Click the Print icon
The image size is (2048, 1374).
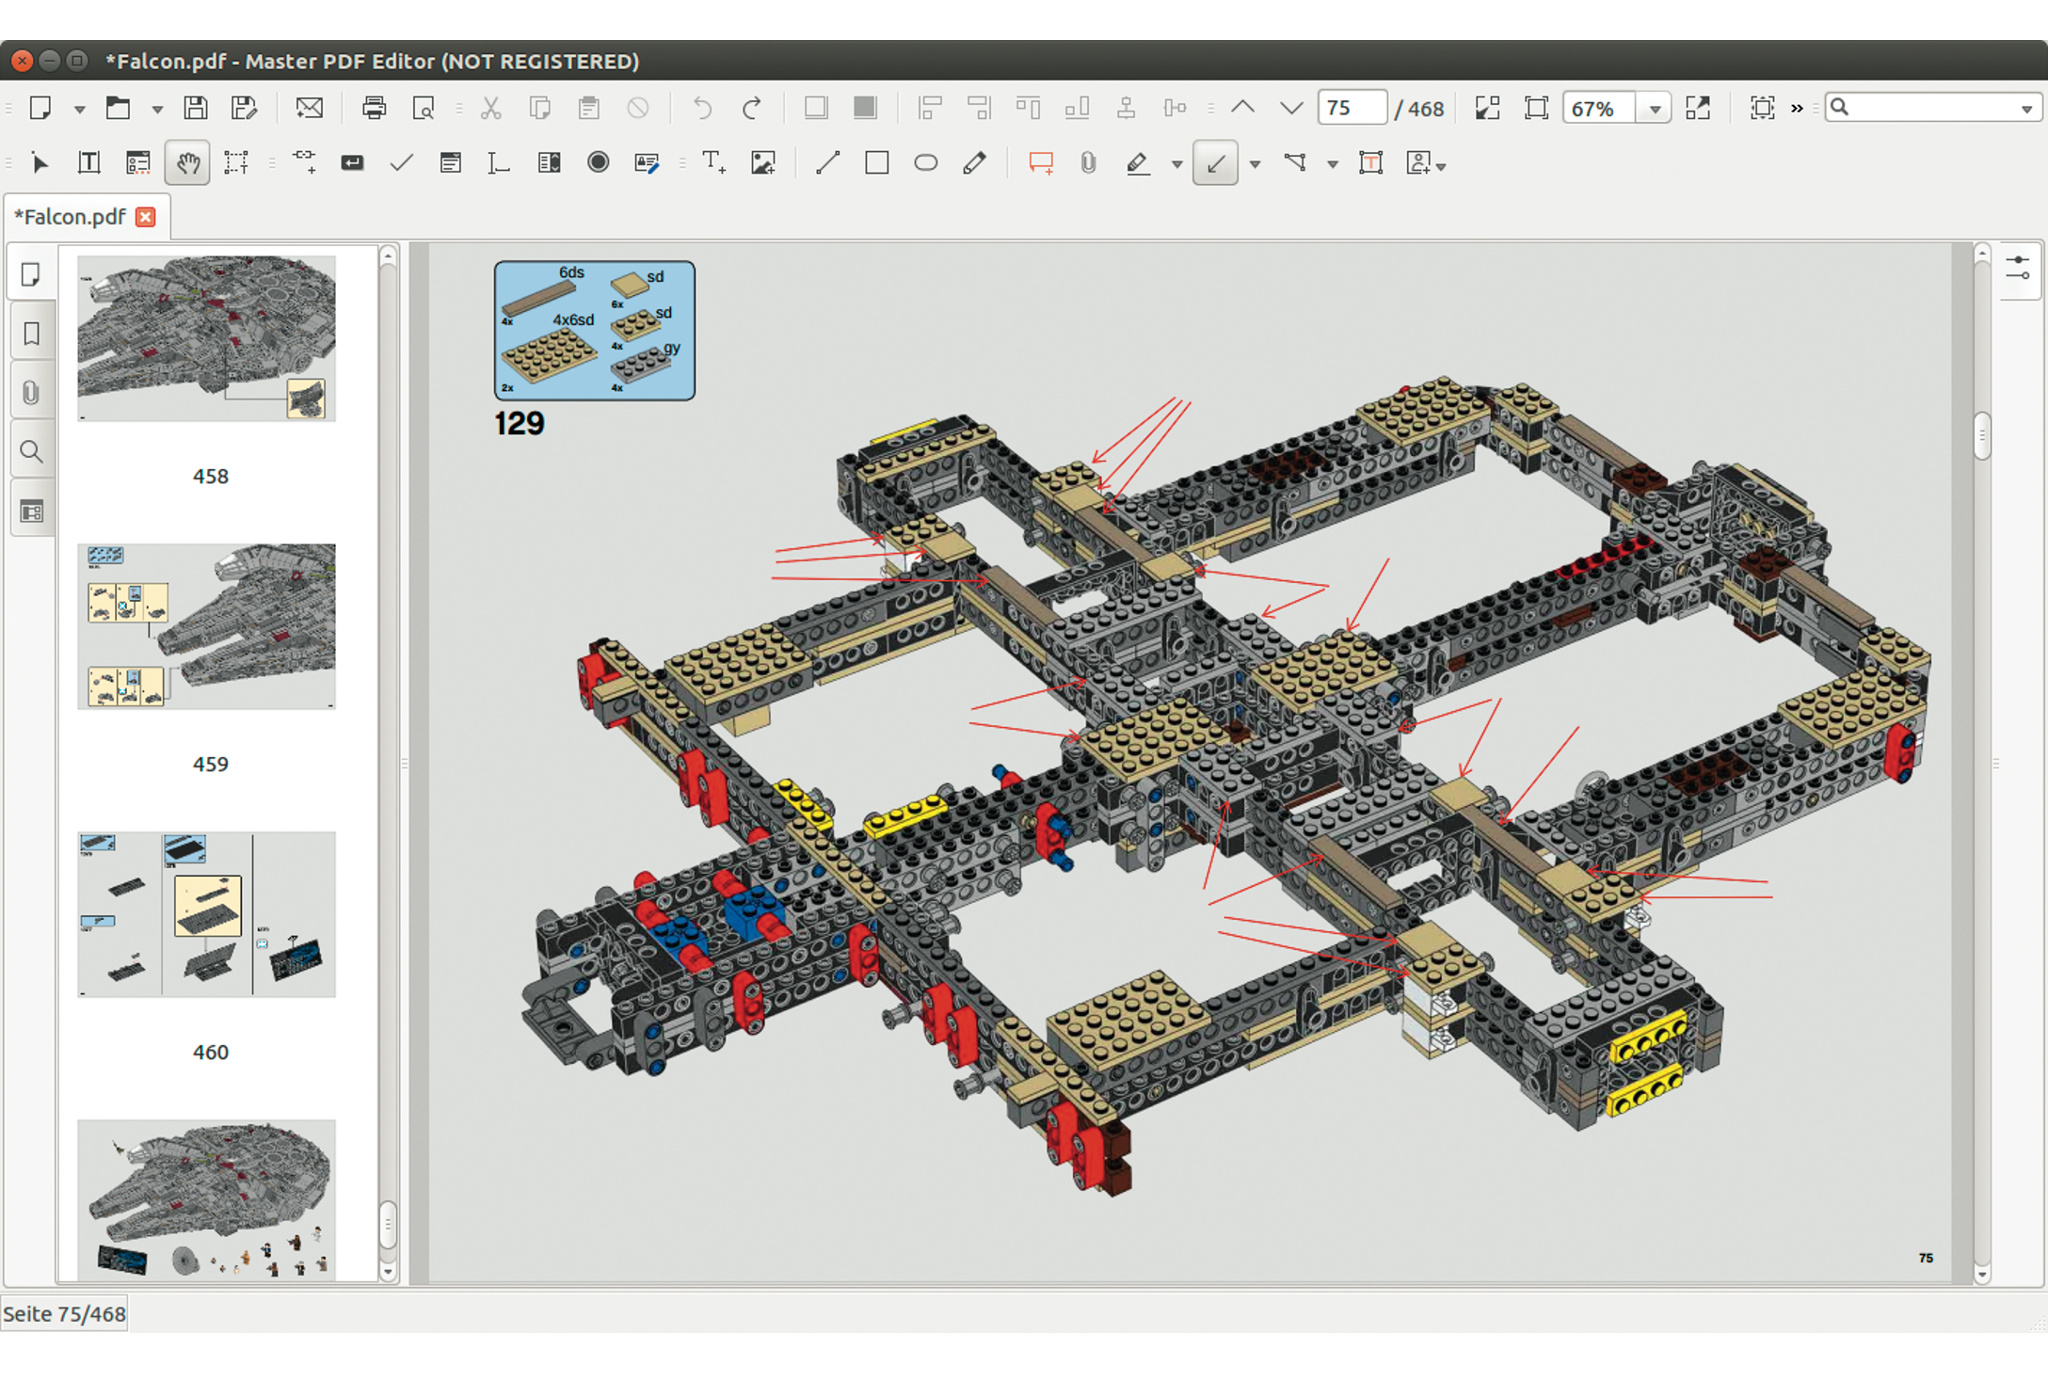[374, 108]
